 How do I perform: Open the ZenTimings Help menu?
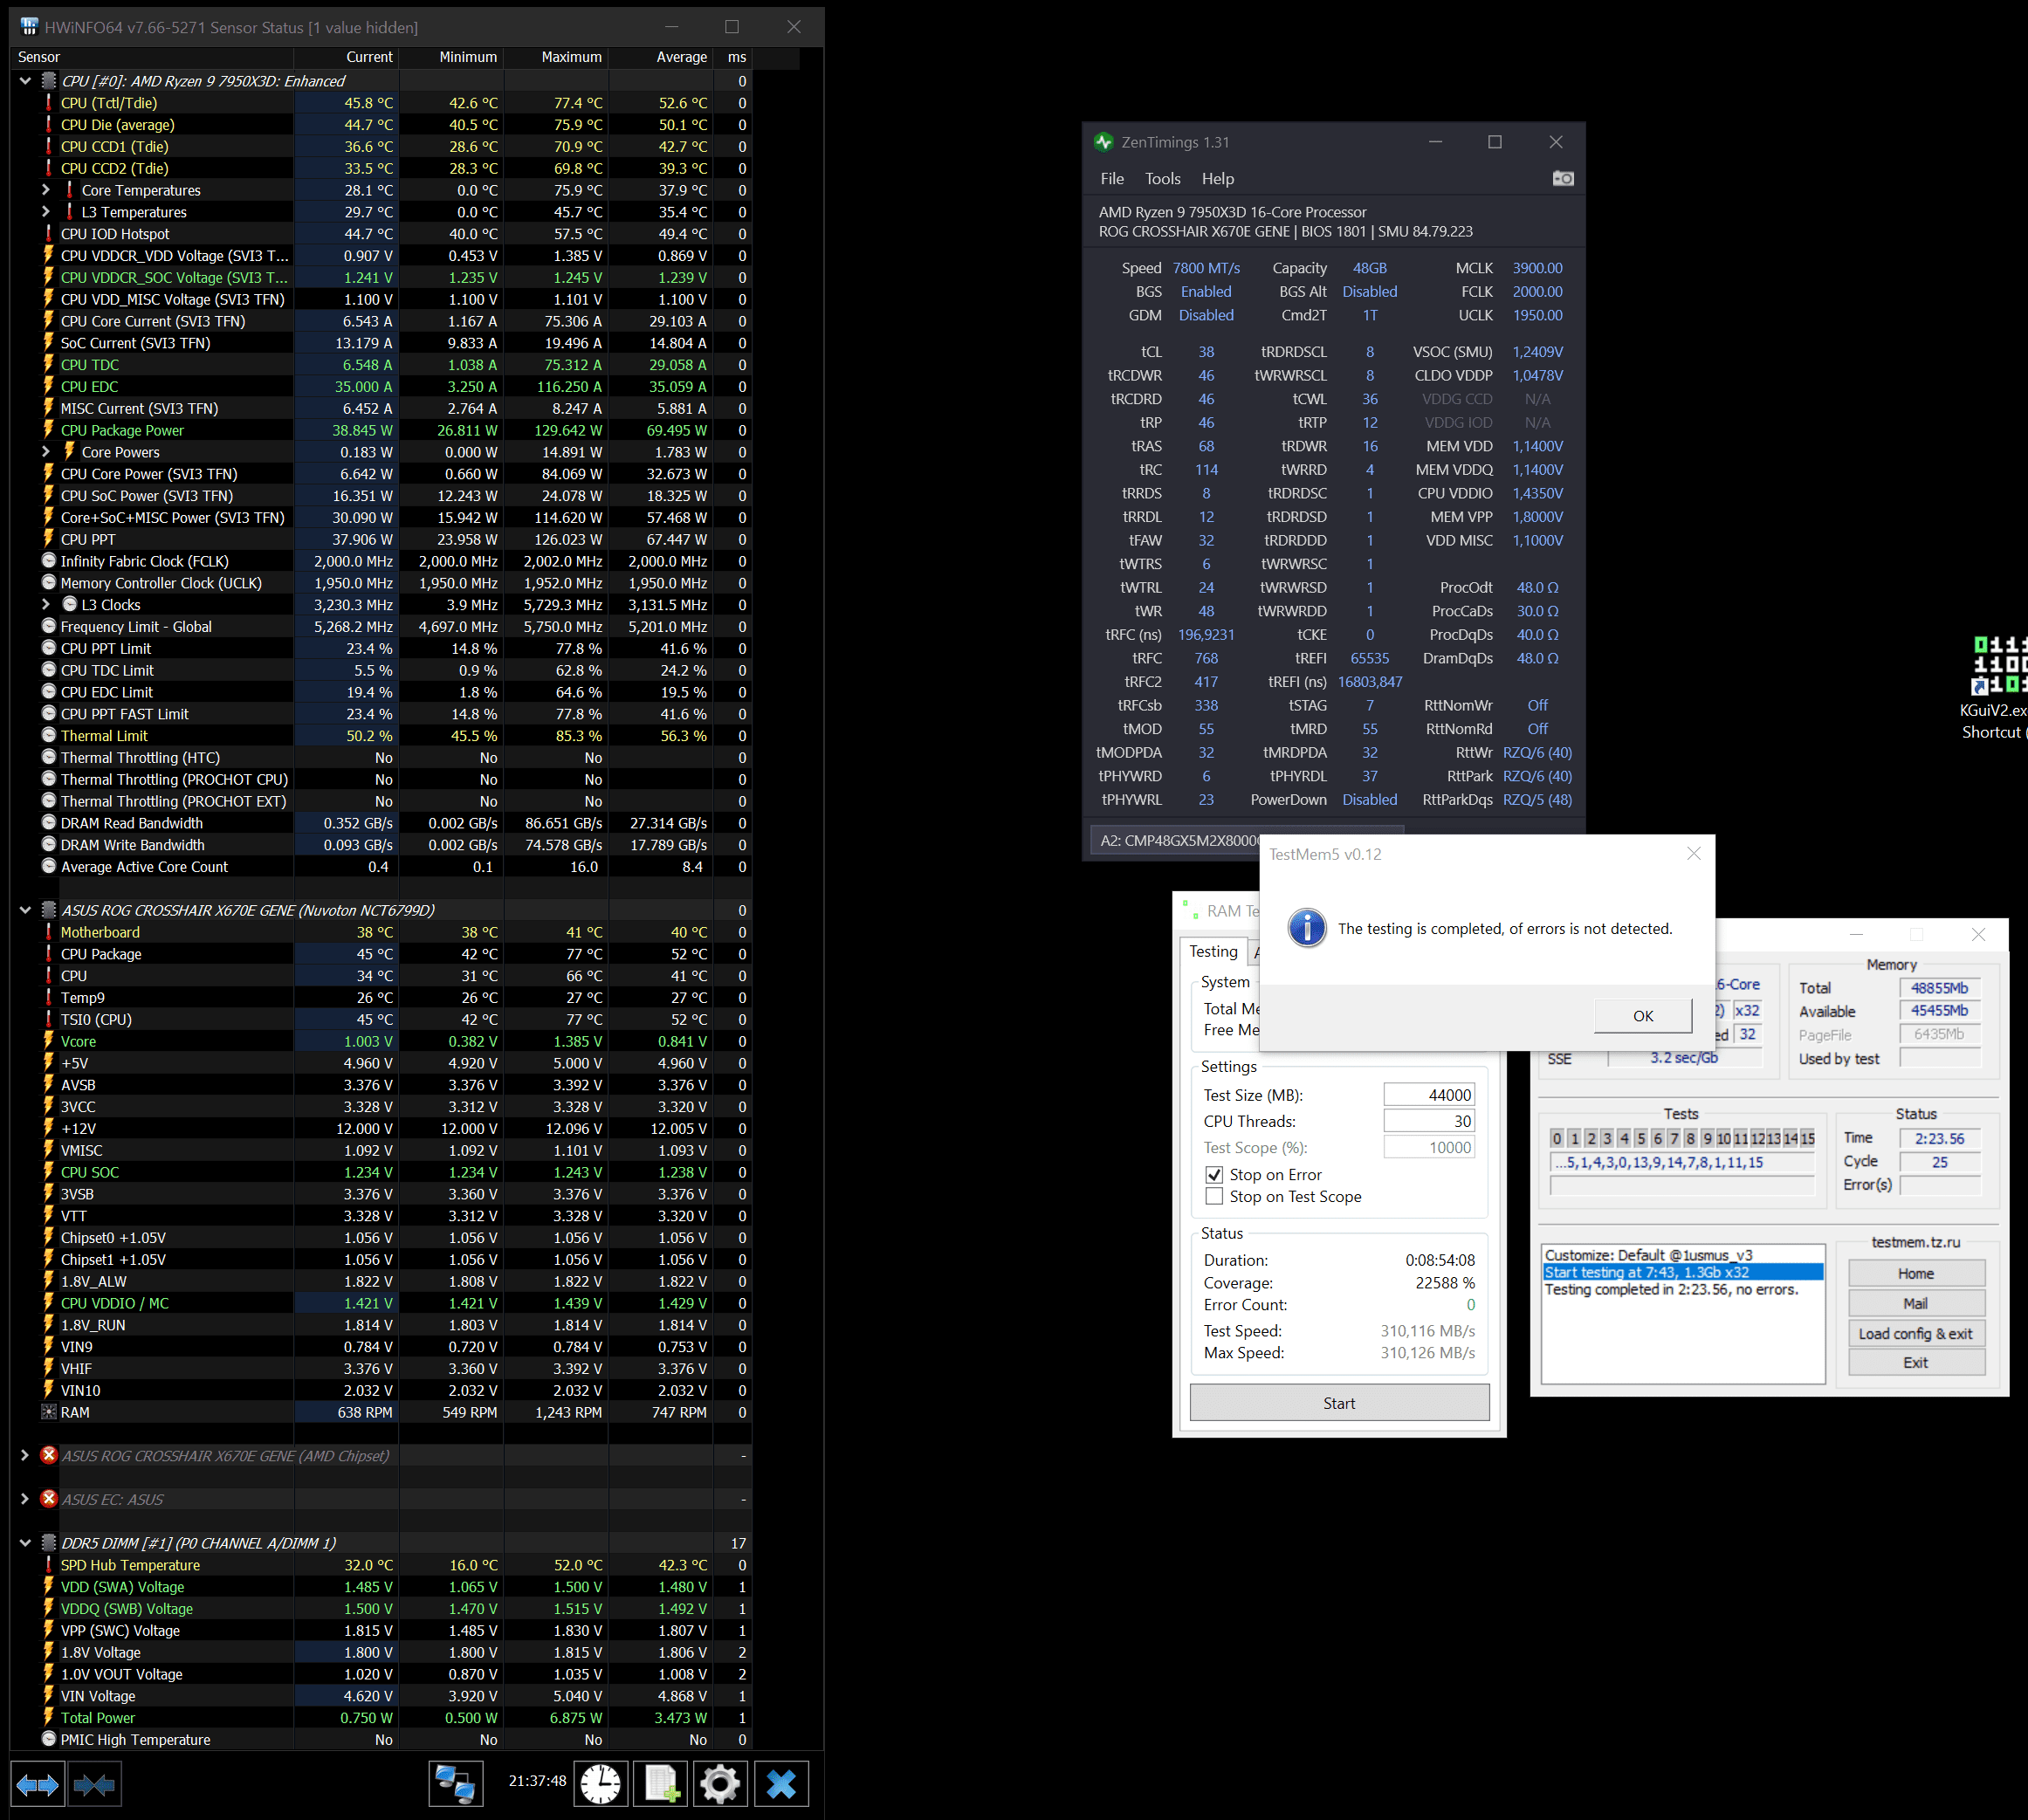[x=1217, y=178]
